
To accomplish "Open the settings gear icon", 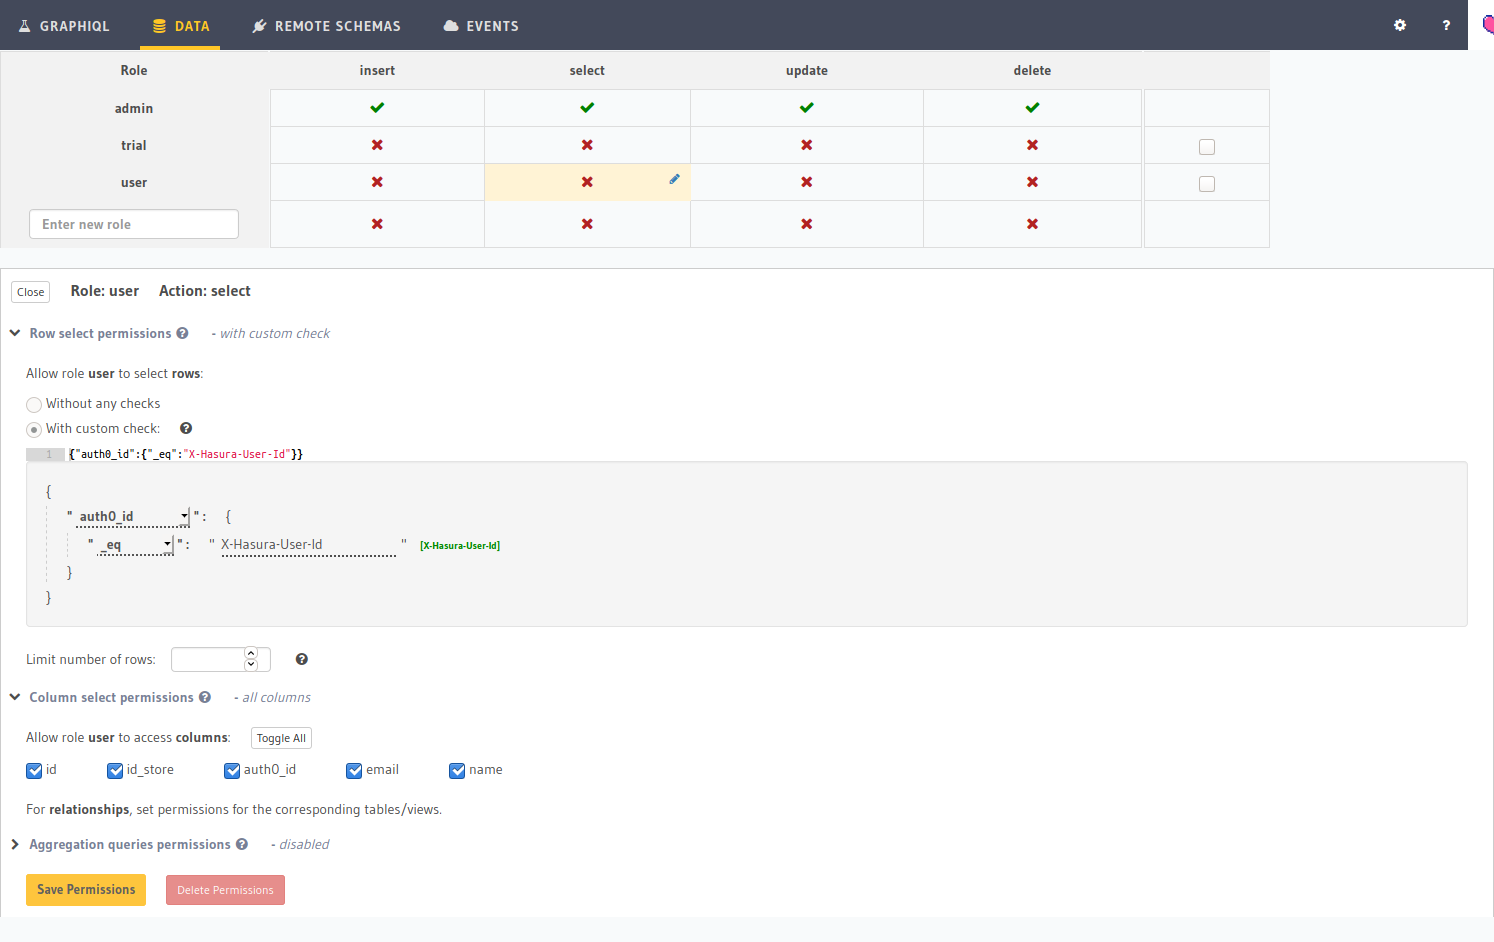I will pos(1400,25).
